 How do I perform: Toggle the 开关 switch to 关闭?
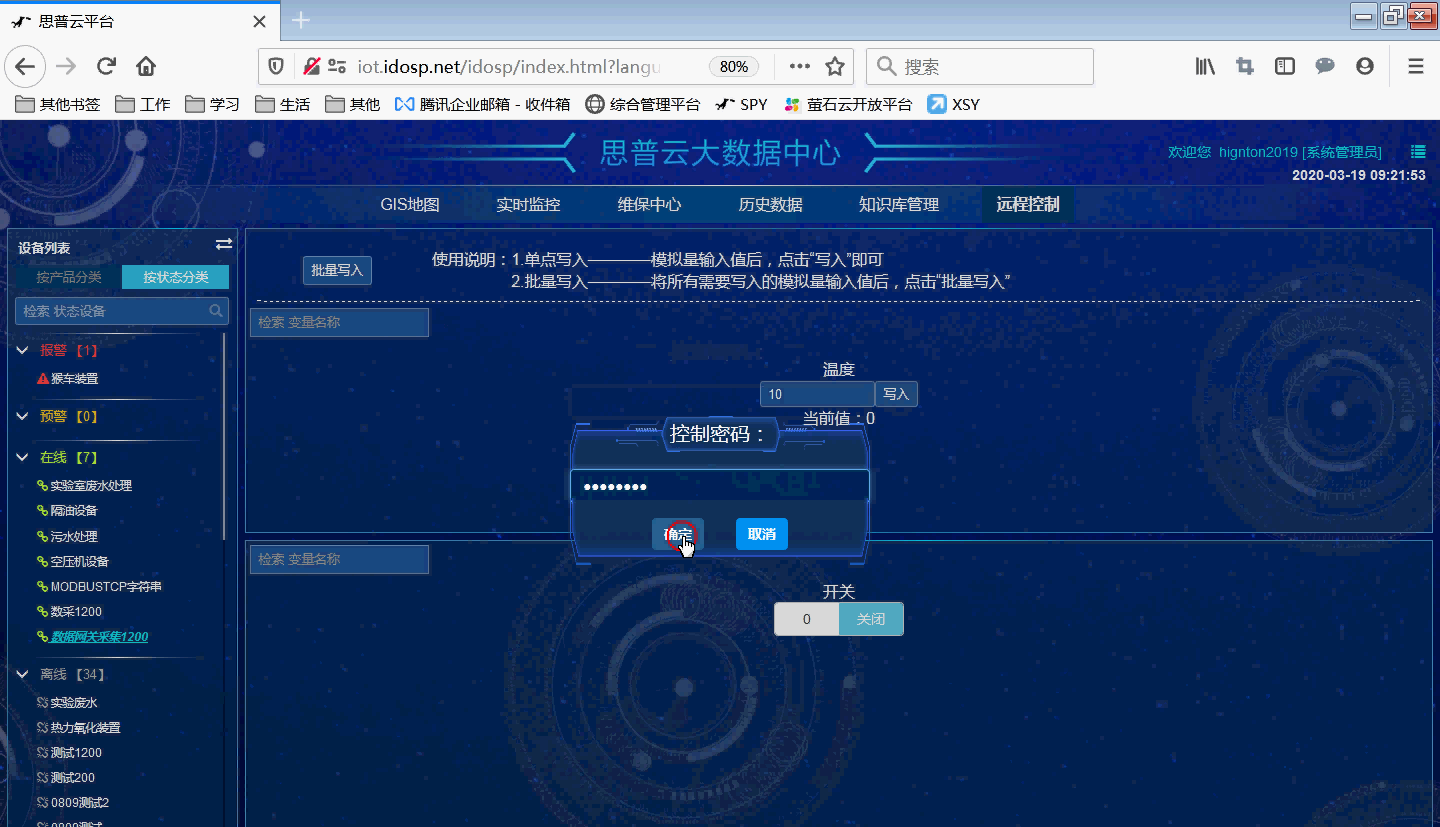click(x=870, y=618)
